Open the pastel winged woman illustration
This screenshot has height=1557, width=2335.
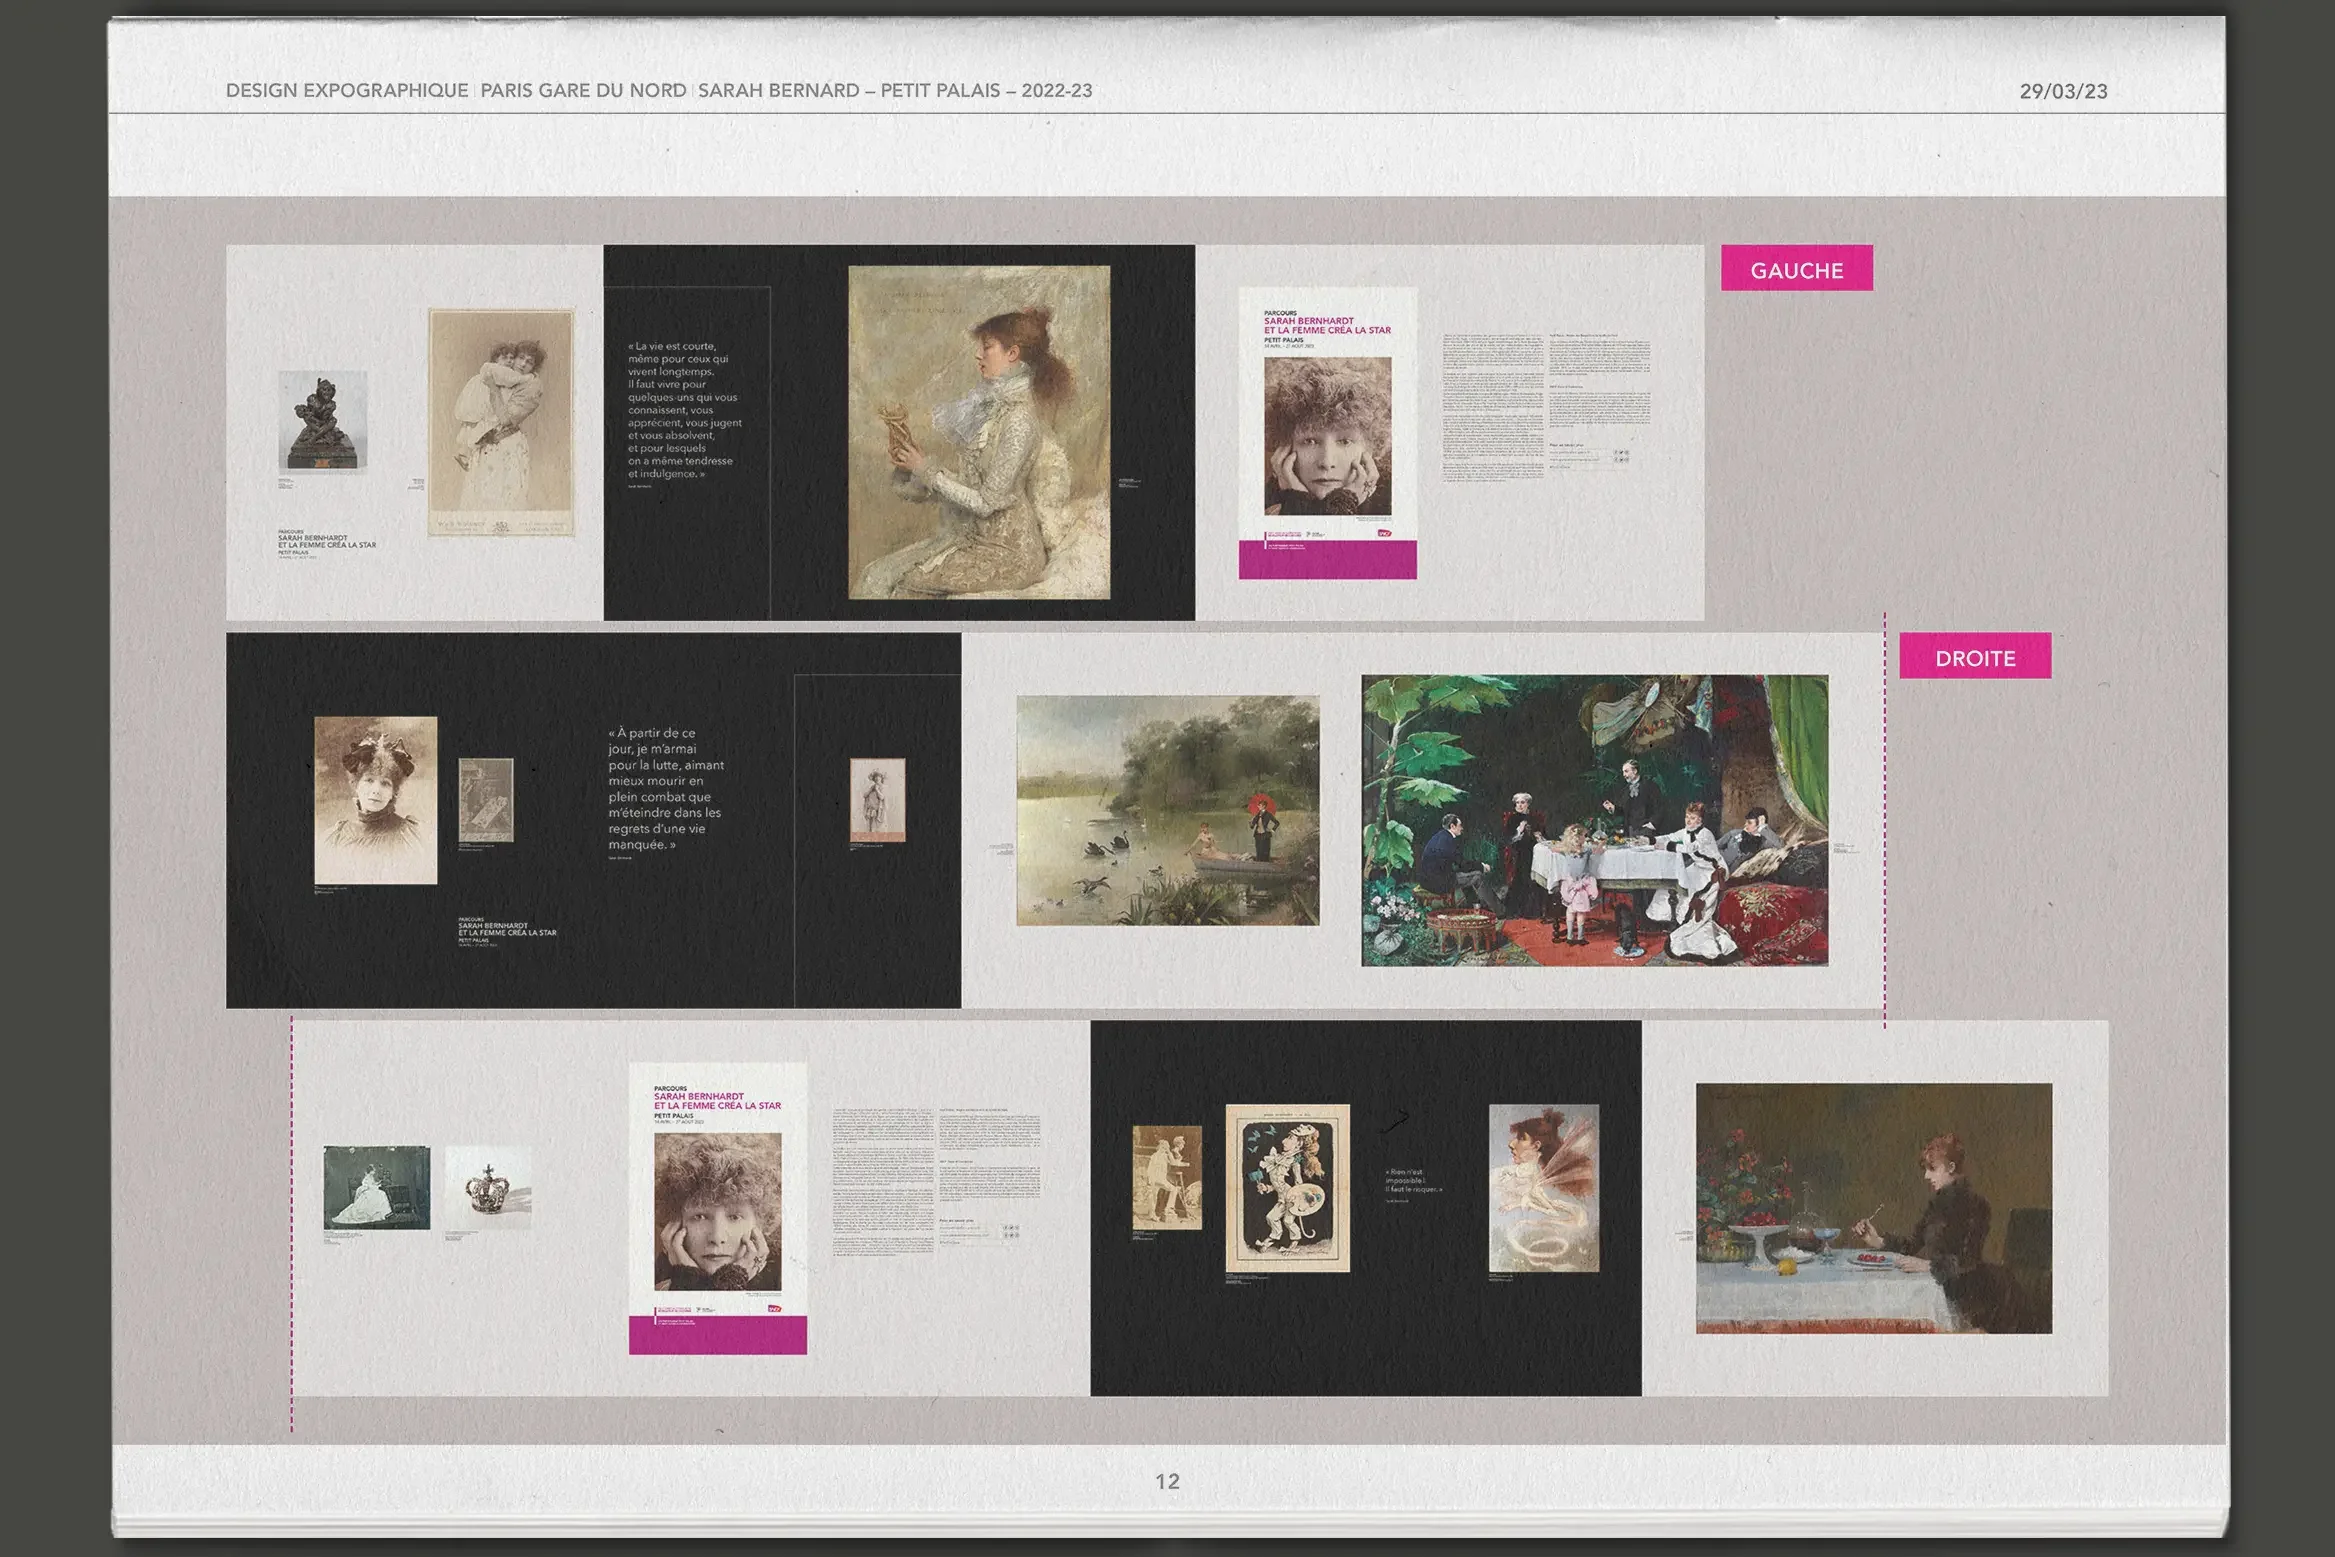(1543, 1188)
